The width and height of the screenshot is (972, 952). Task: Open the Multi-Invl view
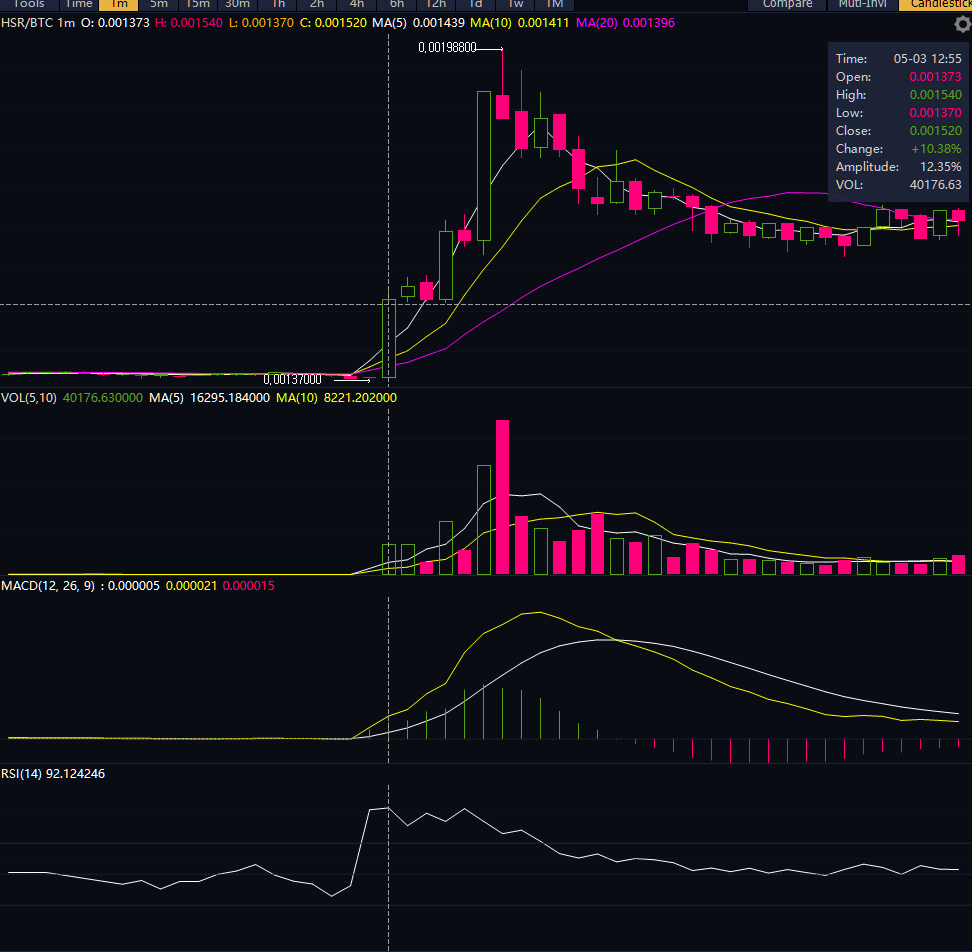click(862, 4)
